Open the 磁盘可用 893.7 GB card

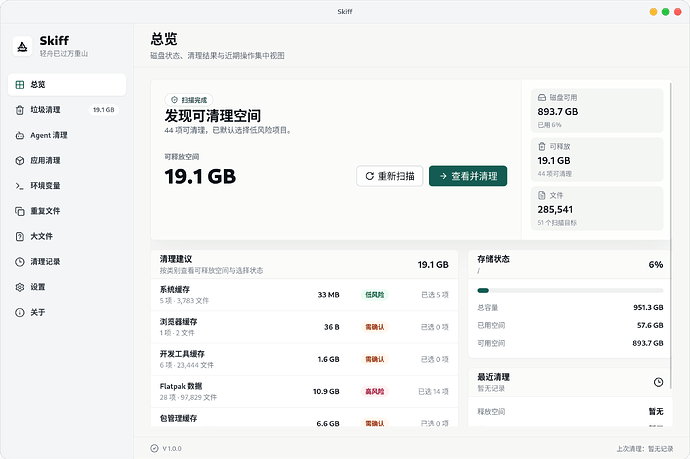597,110
